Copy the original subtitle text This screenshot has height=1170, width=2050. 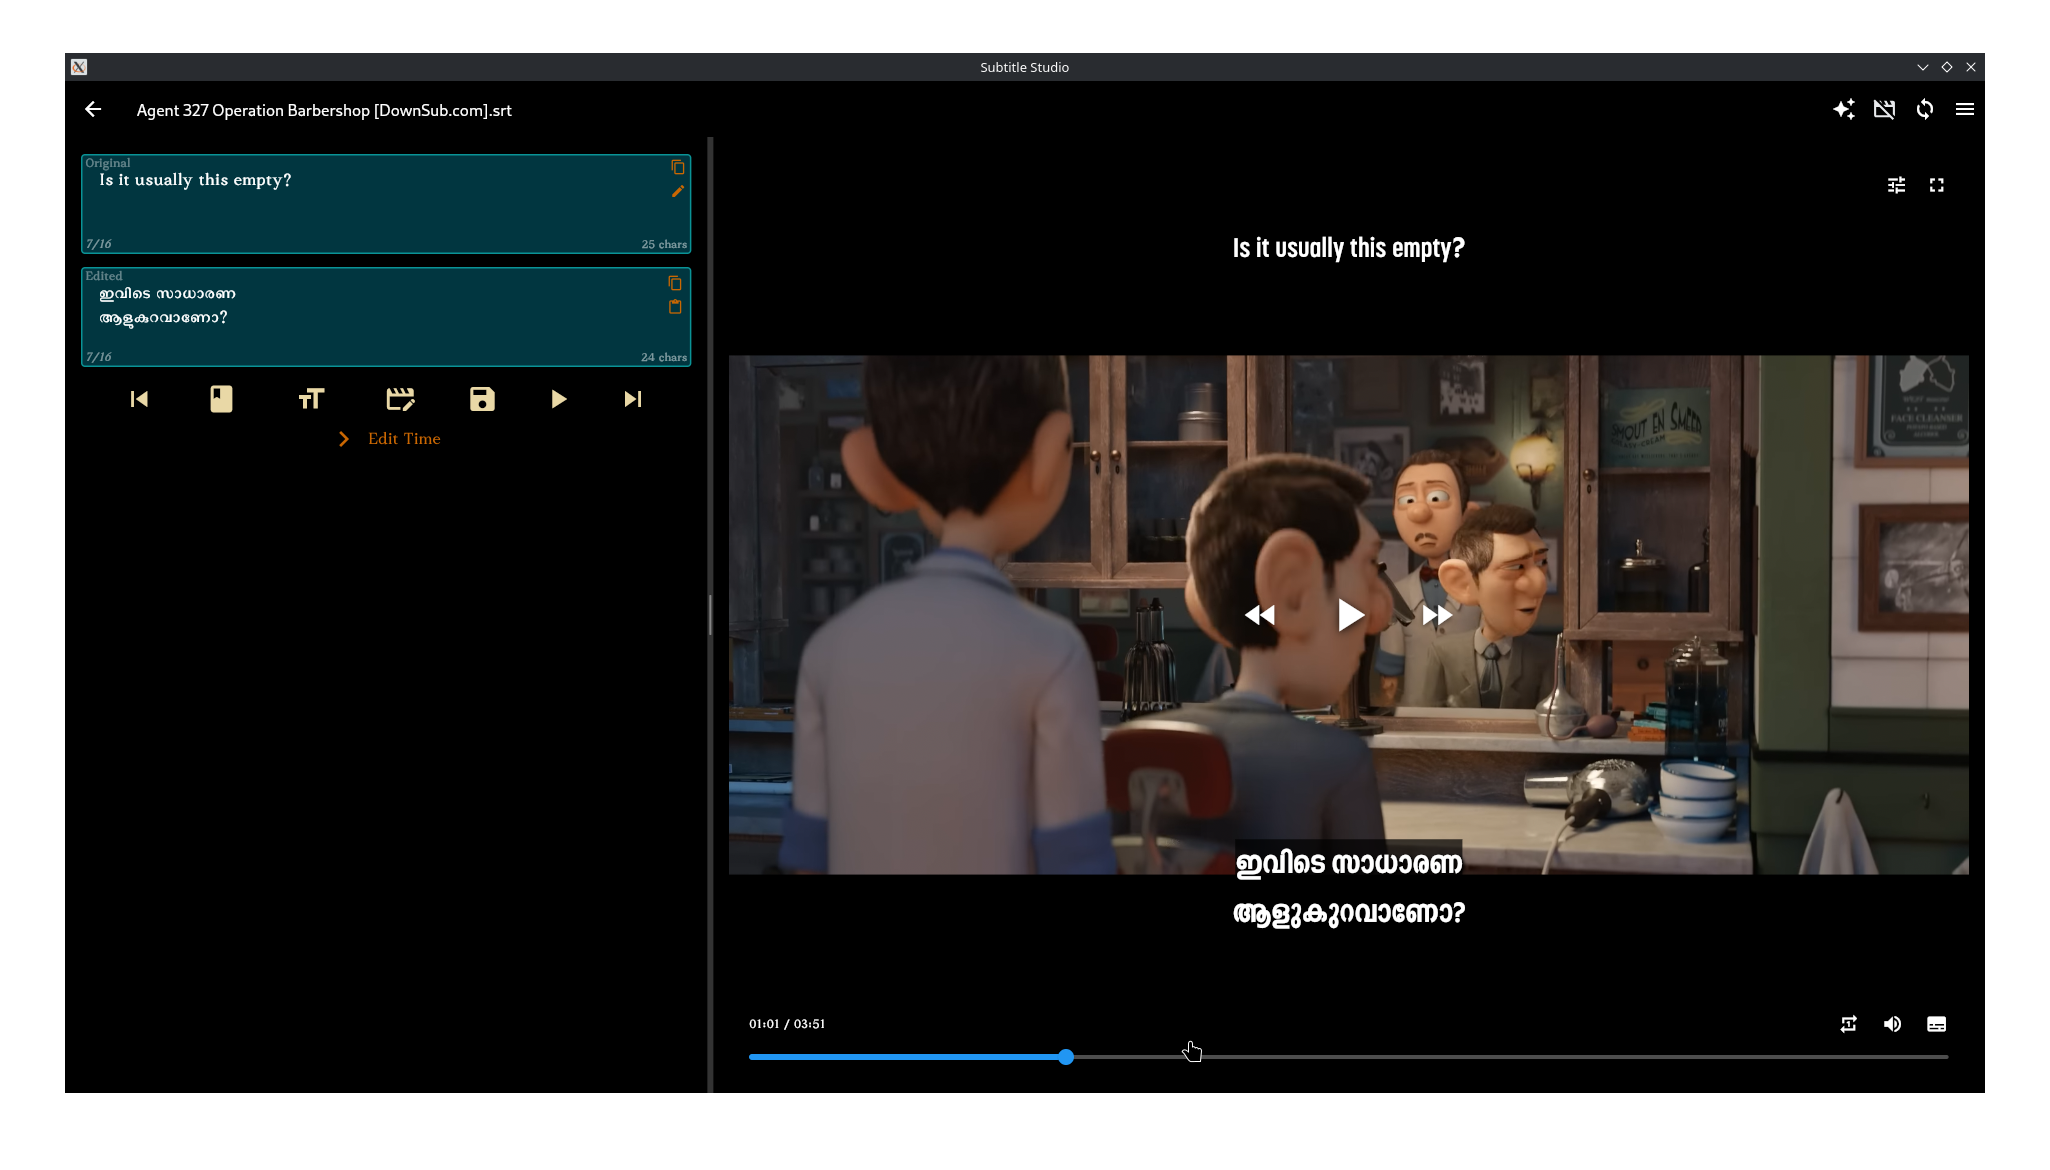pyautogui.click(x=678, y=167)
